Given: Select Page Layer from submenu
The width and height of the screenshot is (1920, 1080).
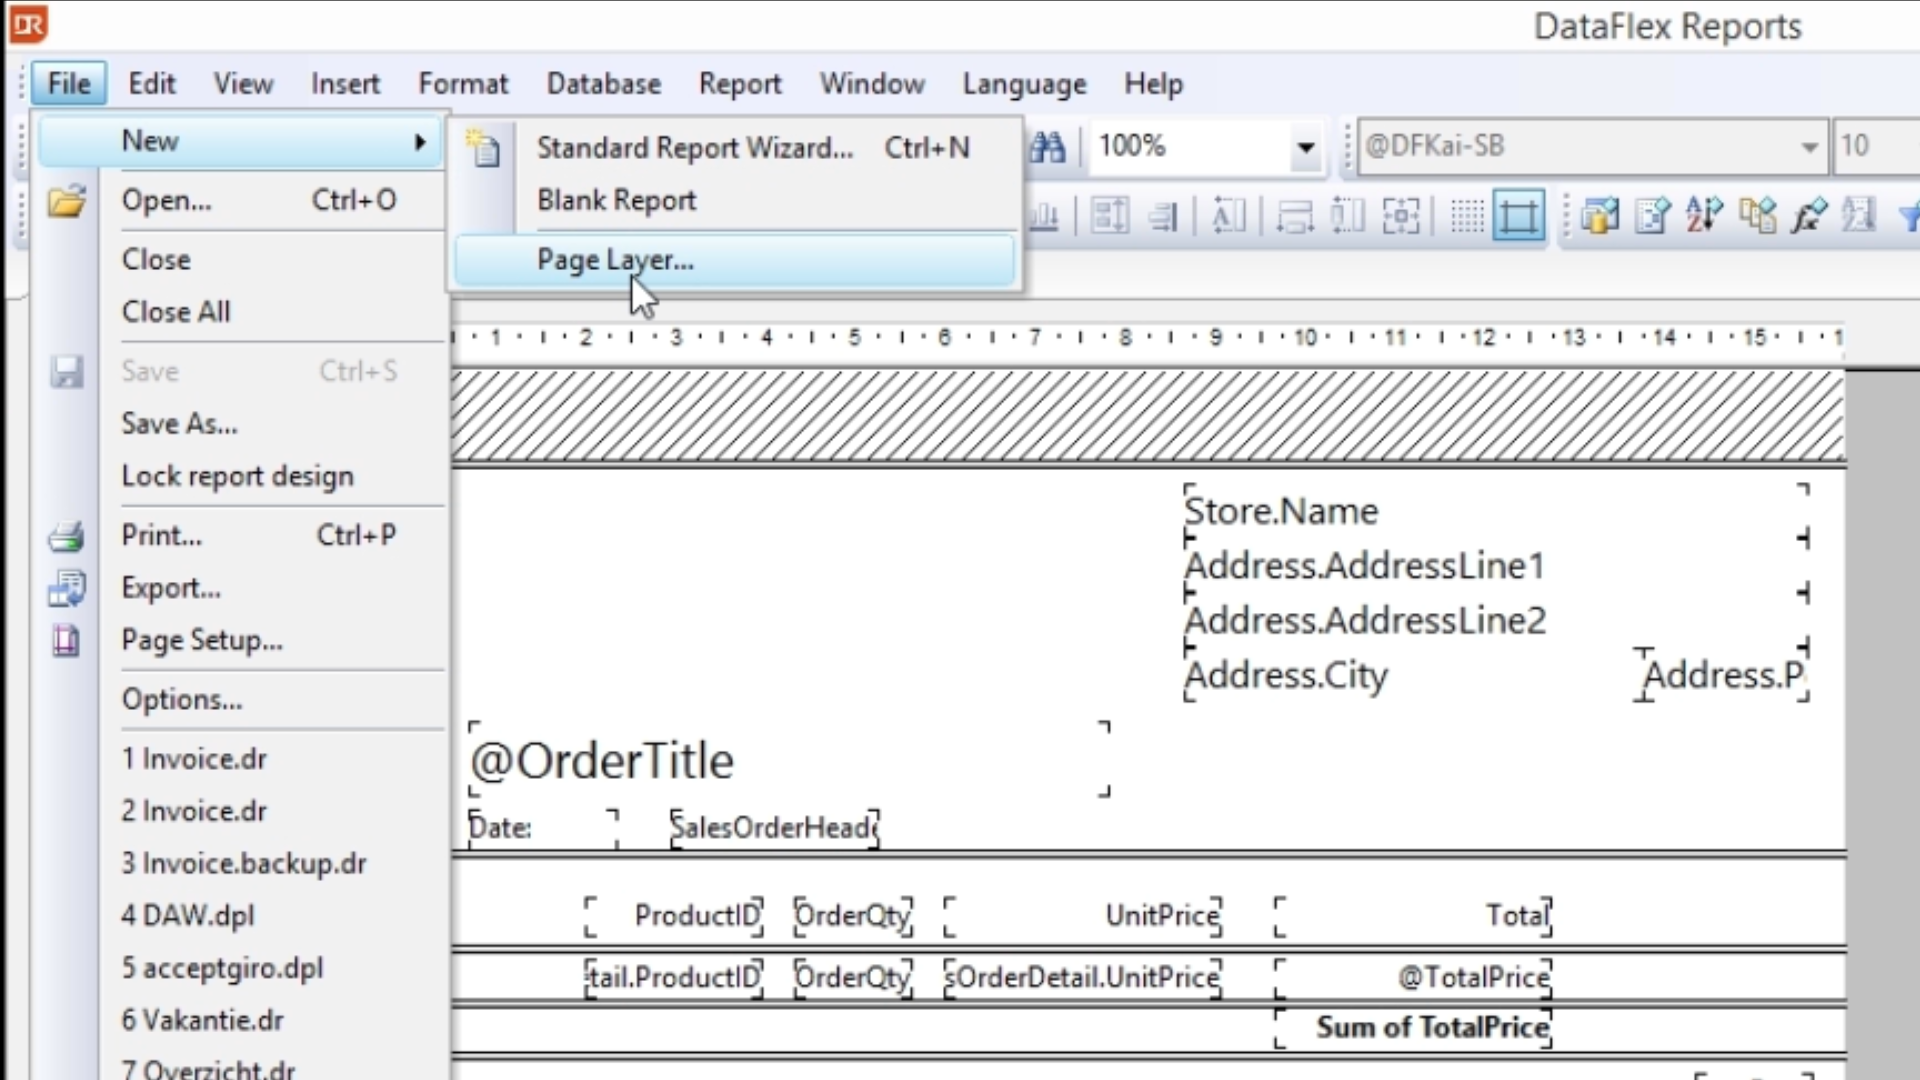Looking at the screenshot, I should pos(615,260).
